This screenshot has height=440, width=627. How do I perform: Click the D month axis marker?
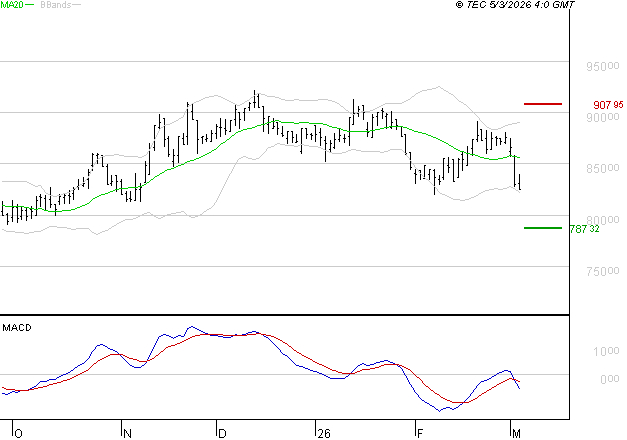(x=222, y=434)
